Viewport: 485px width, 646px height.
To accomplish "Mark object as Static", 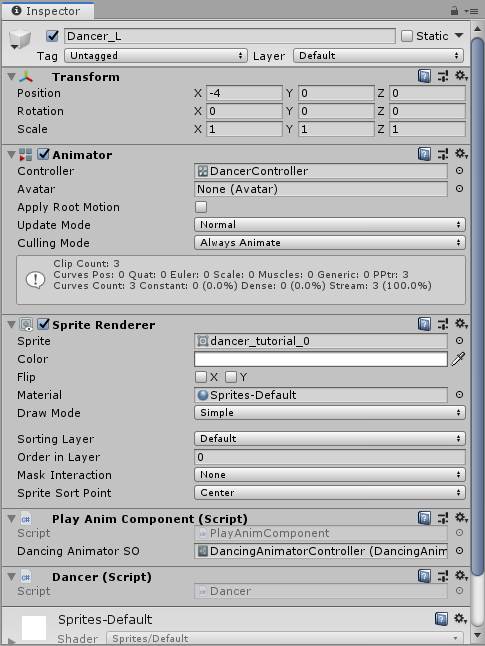I will point(407,36).
